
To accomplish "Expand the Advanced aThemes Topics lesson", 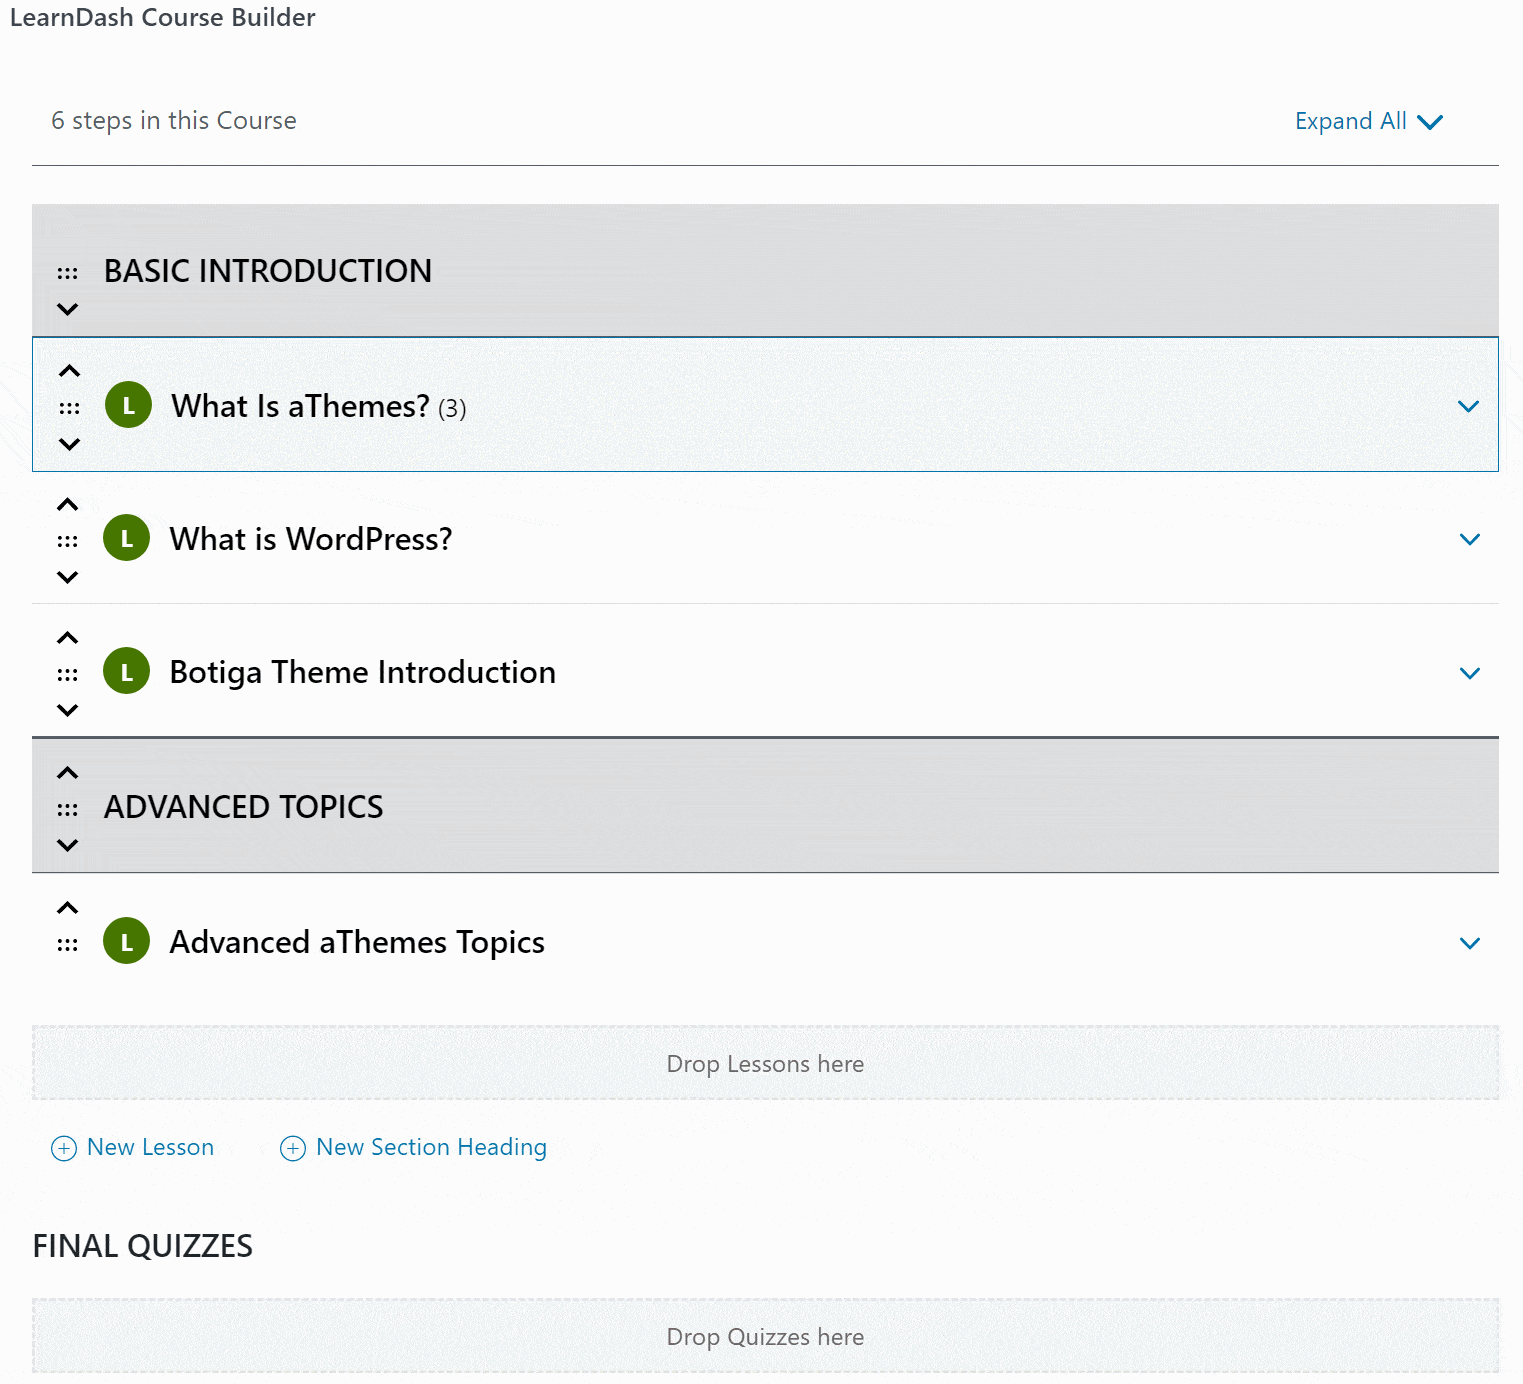I will click(1469, 943).
